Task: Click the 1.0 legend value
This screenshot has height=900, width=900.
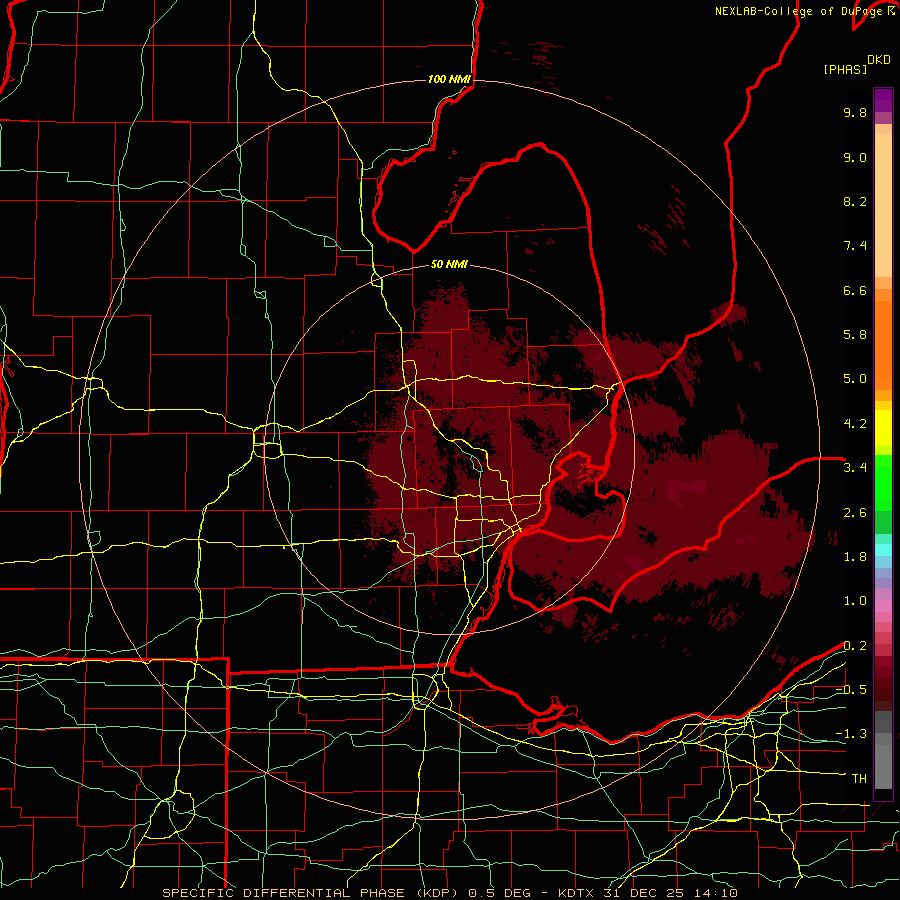Action: pyautogui.click(x=855, y=601)
